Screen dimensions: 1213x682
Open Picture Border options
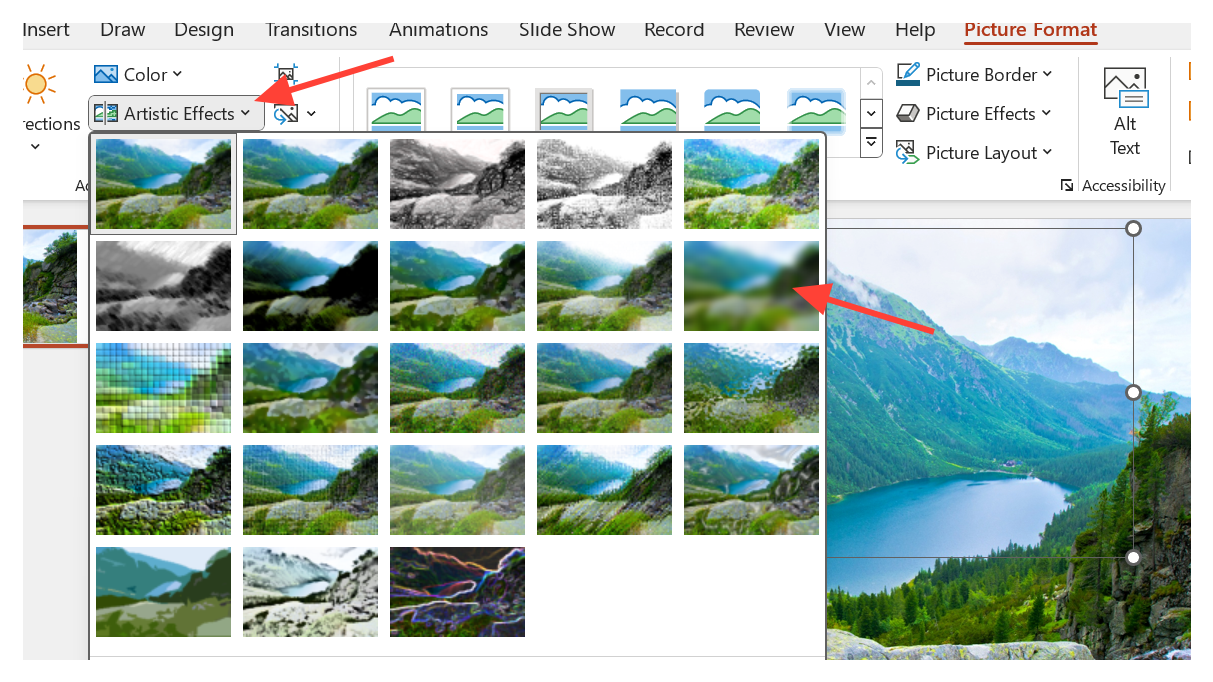974,74
